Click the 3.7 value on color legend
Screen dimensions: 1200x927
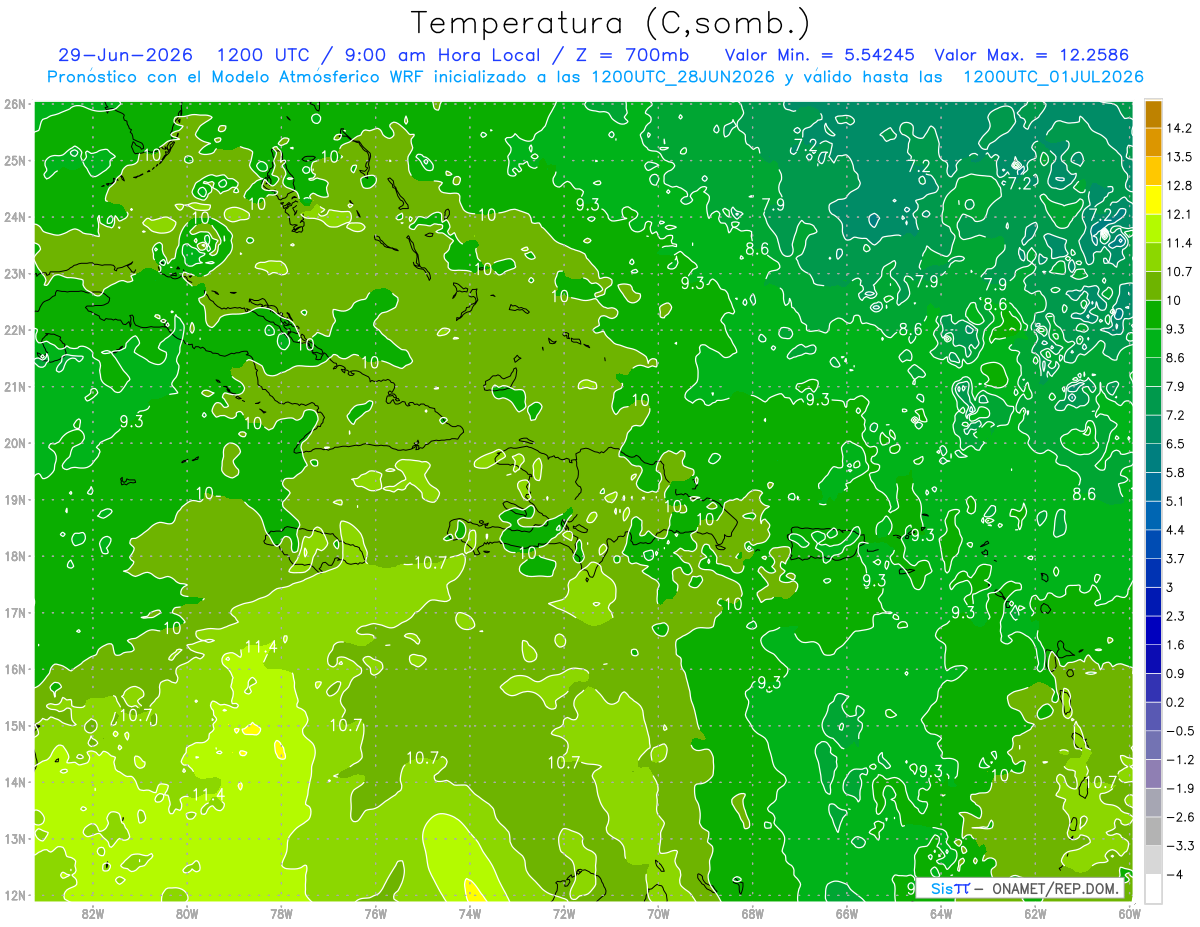click(x=1175, y=558)
